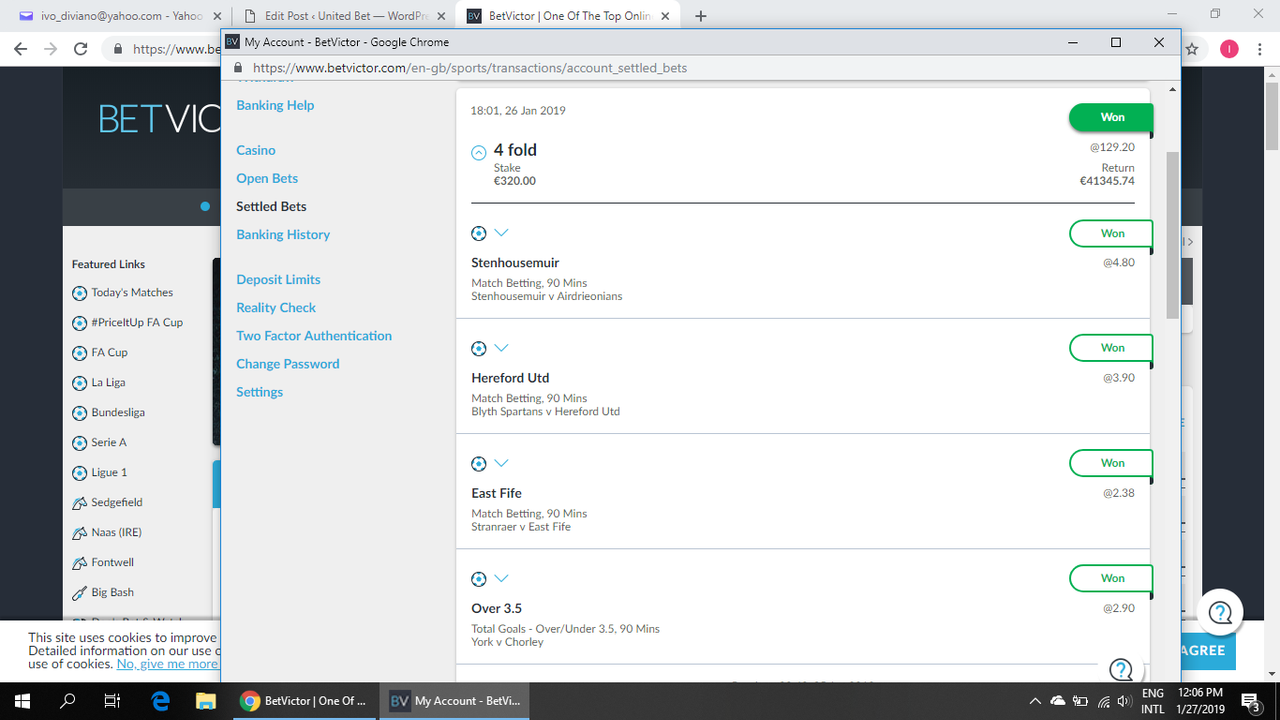This screenshot has height=720, width=1280.
Task: Open the notification action center icon
Action: (x=1250, y=701)
